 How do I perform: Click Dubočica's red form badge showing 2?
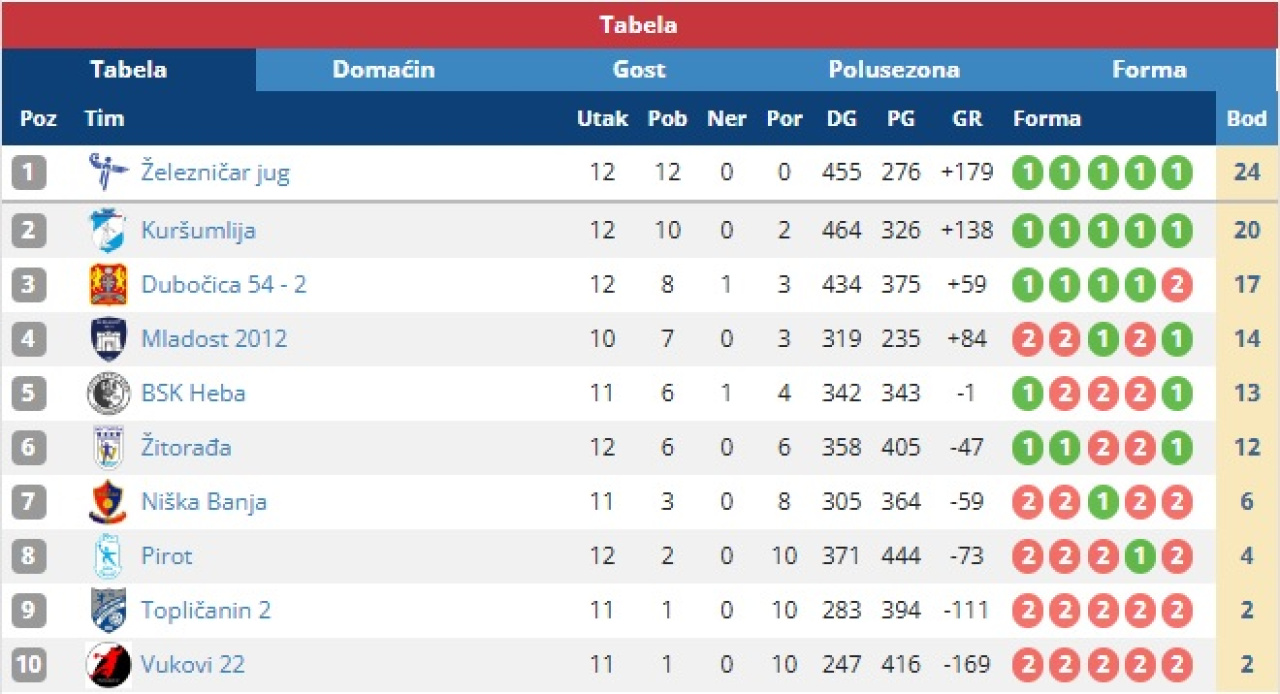1176,285
